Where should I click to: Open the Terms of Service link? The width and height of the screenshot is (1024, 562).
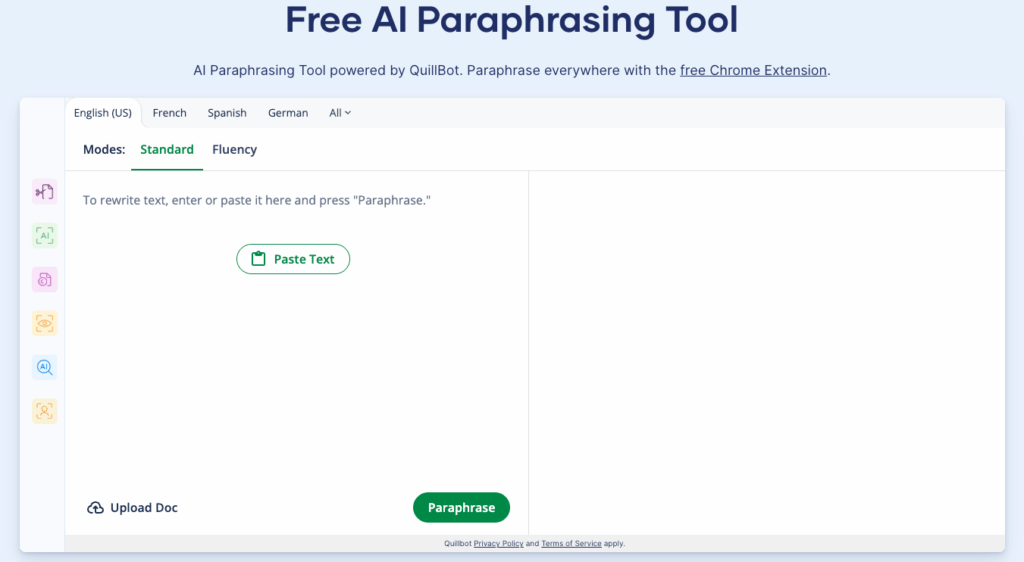tap(571, 543)
